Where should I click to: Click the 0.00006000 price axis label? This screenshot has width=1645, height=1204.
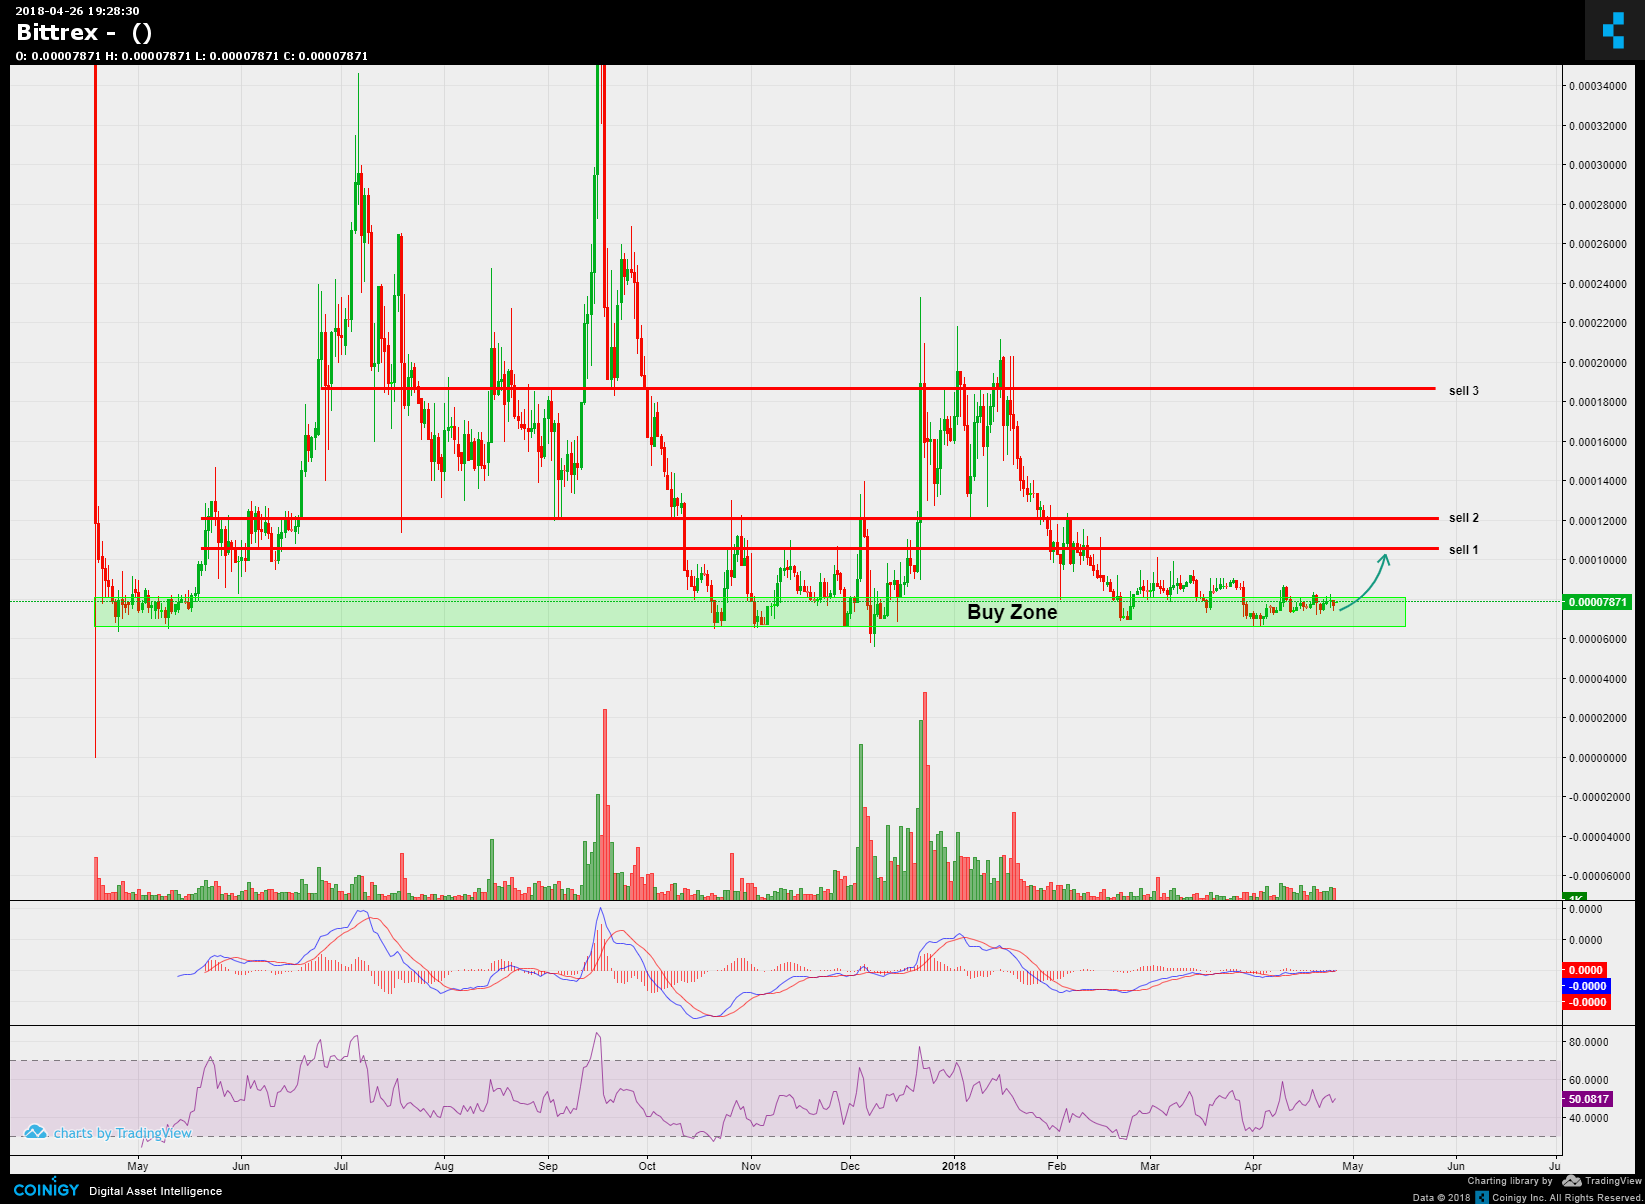coord(1598,639)
